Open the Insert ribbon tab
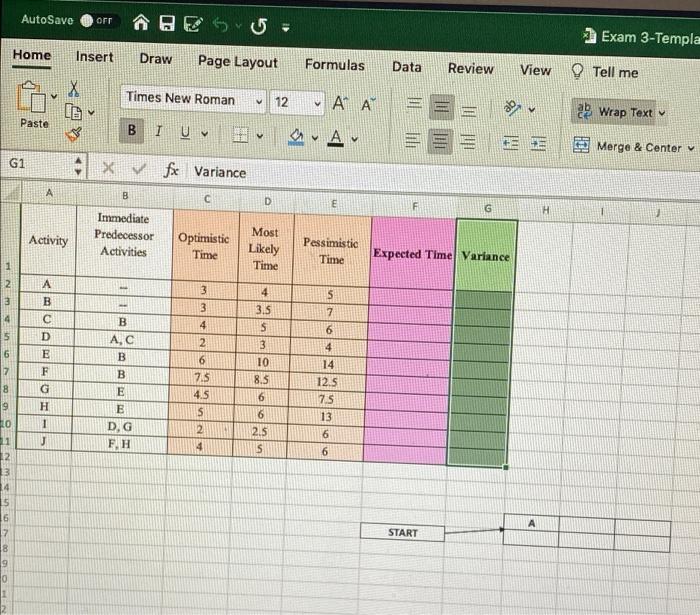This screenshot has width=700, height=615. pyautogui.click(x=94, y=57)
